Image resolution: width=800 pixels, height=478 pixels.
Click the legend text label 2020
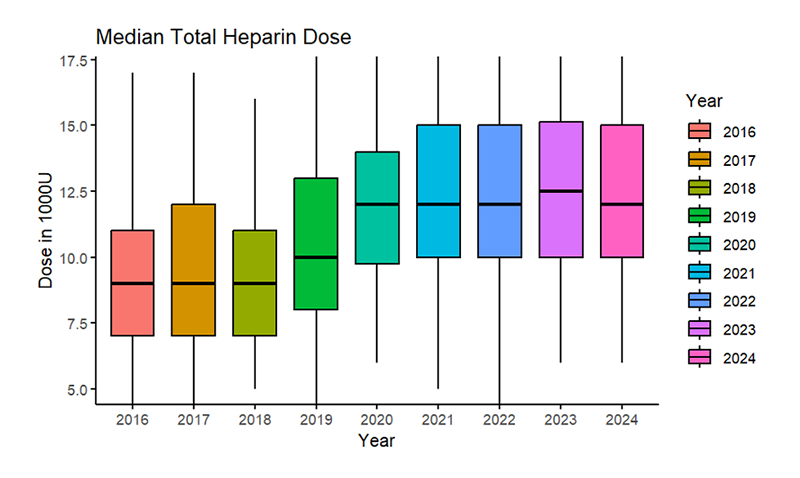click(739, 245)
